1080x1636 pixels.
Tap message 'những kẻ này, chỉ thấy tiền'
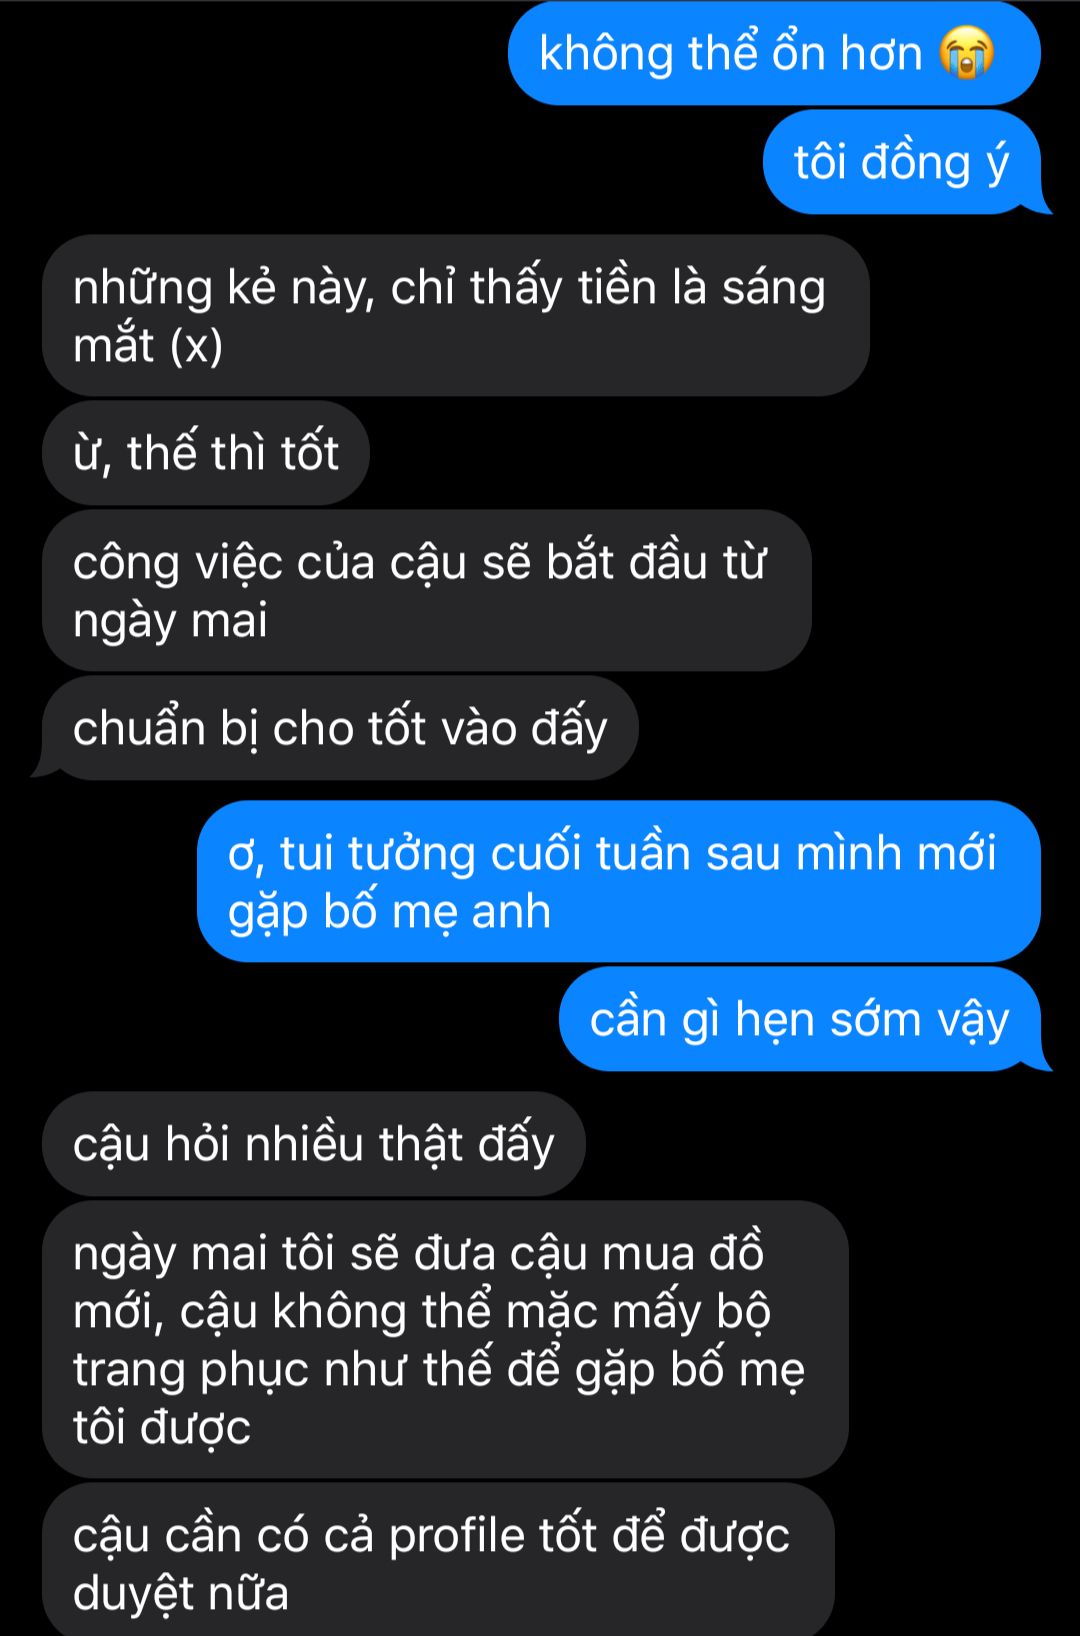[455, 315]
